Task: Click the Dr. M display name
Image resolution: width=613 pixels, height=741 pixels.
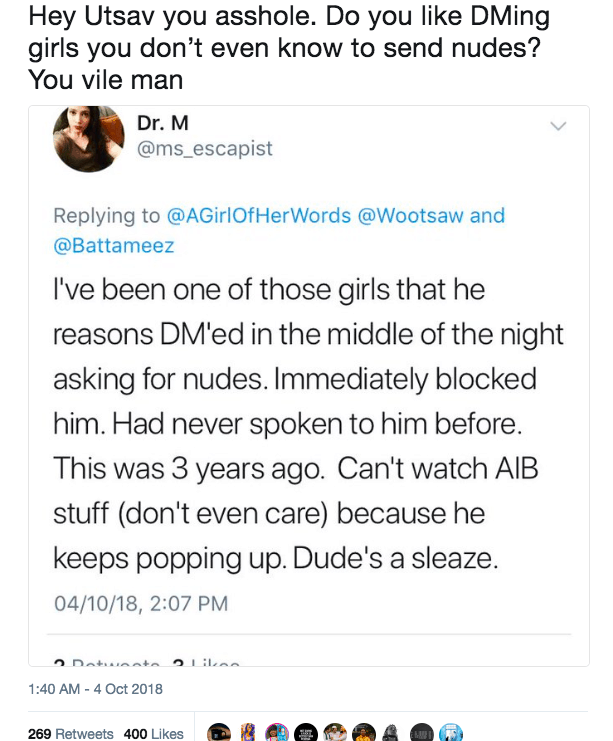Action: coord(162,124)
